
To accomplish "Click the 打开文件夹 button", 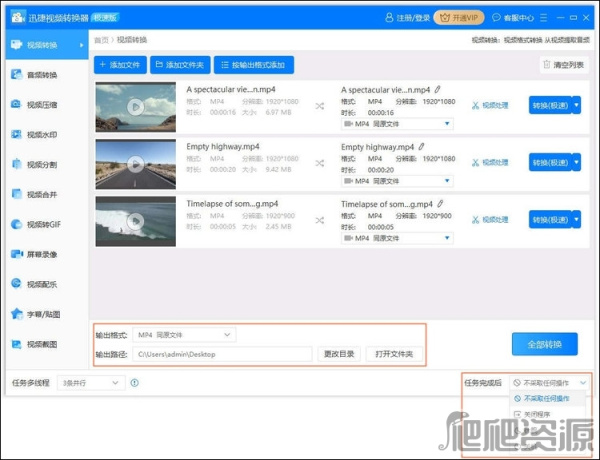I will click(x=394, y=354).
